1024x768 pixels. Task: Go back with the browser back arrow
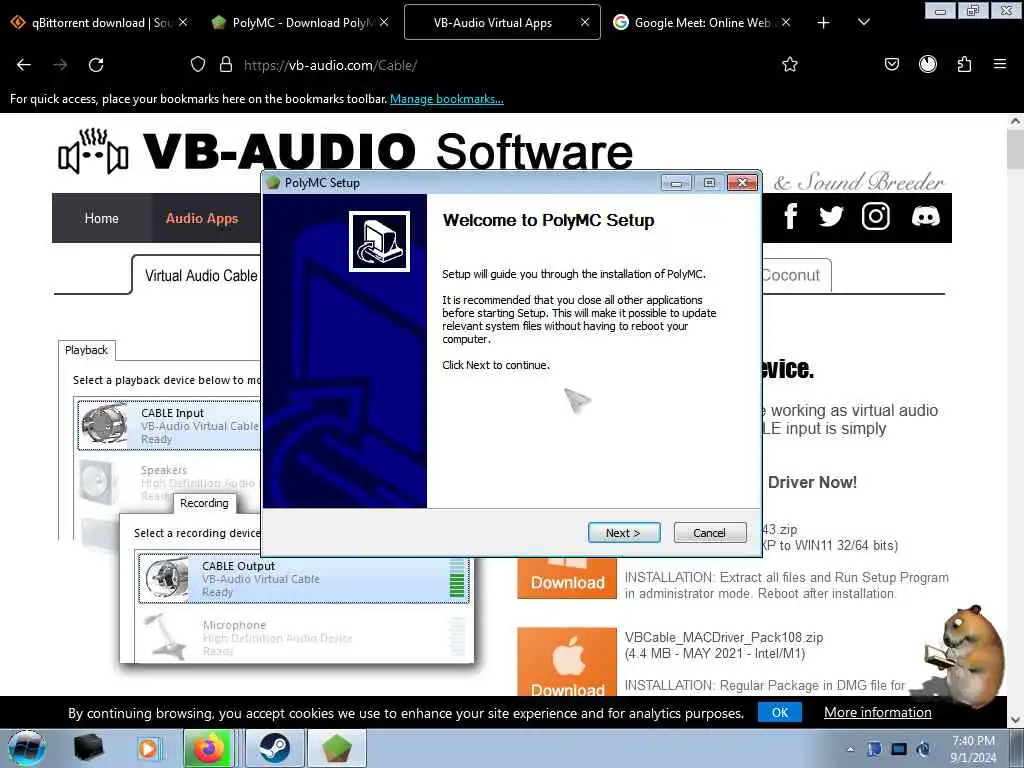point(24,65)
